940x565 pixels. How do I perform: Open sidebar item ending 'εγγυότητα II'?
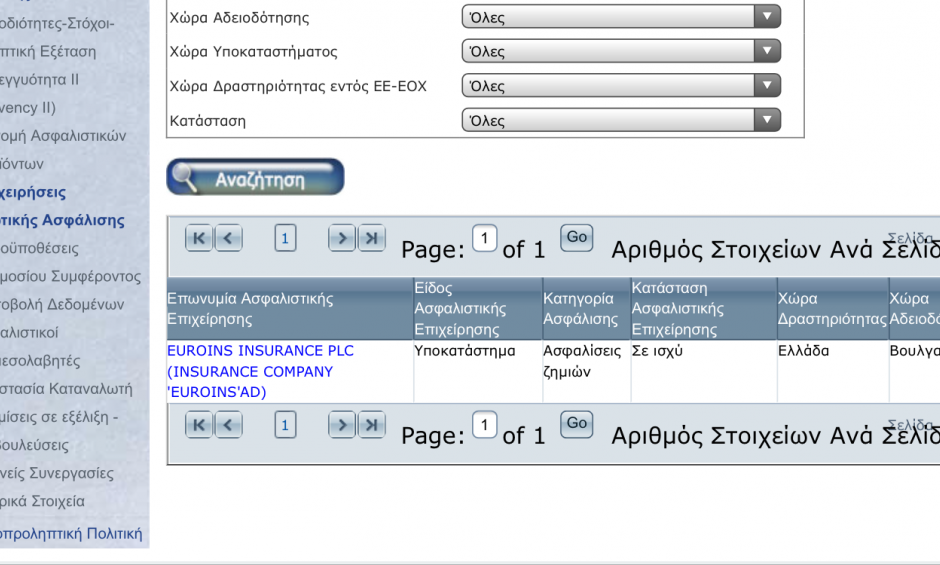point(40,80)
